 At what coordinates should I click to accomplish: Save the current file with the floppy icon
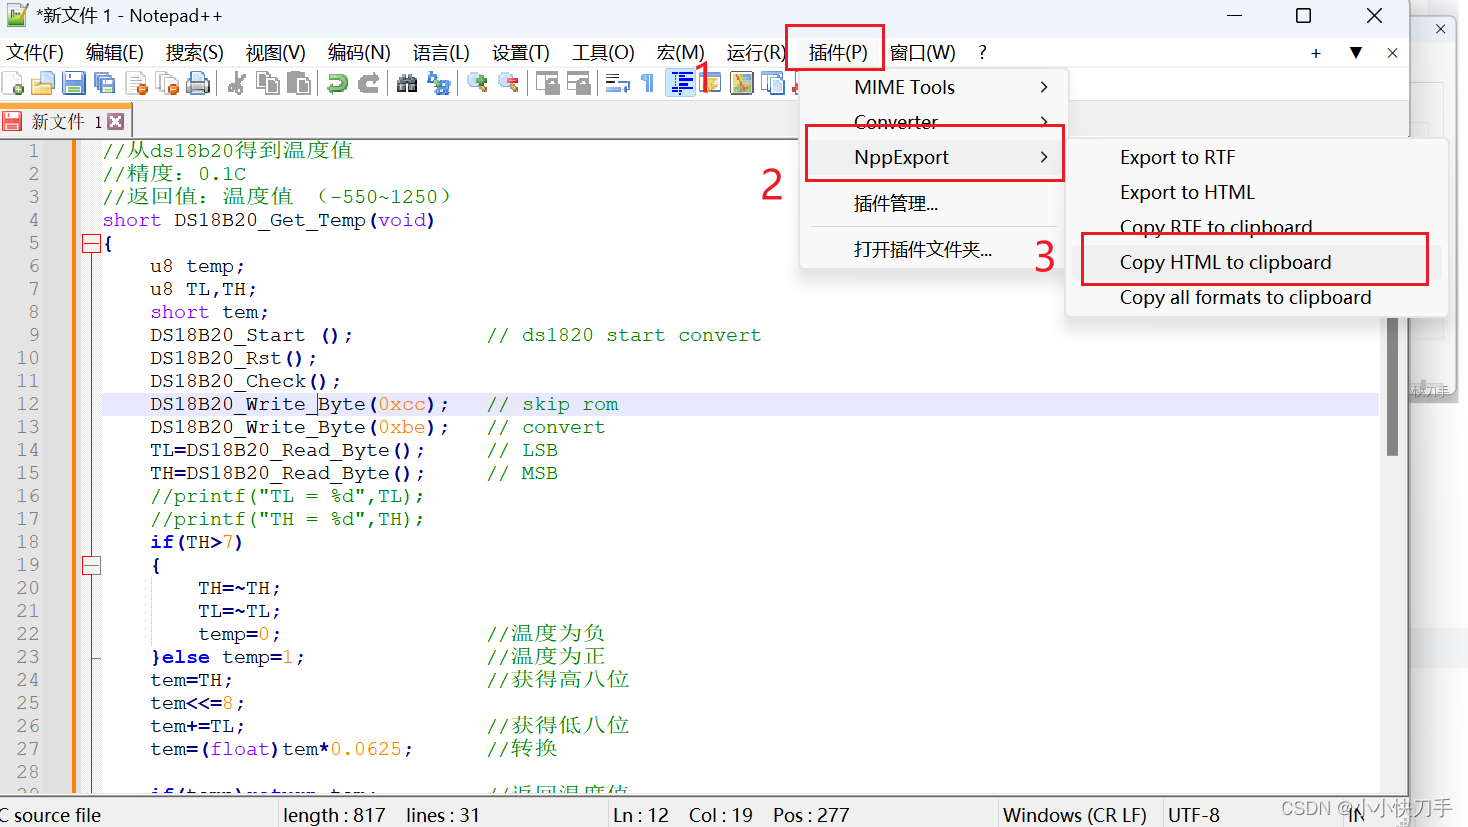coord(74,83)
